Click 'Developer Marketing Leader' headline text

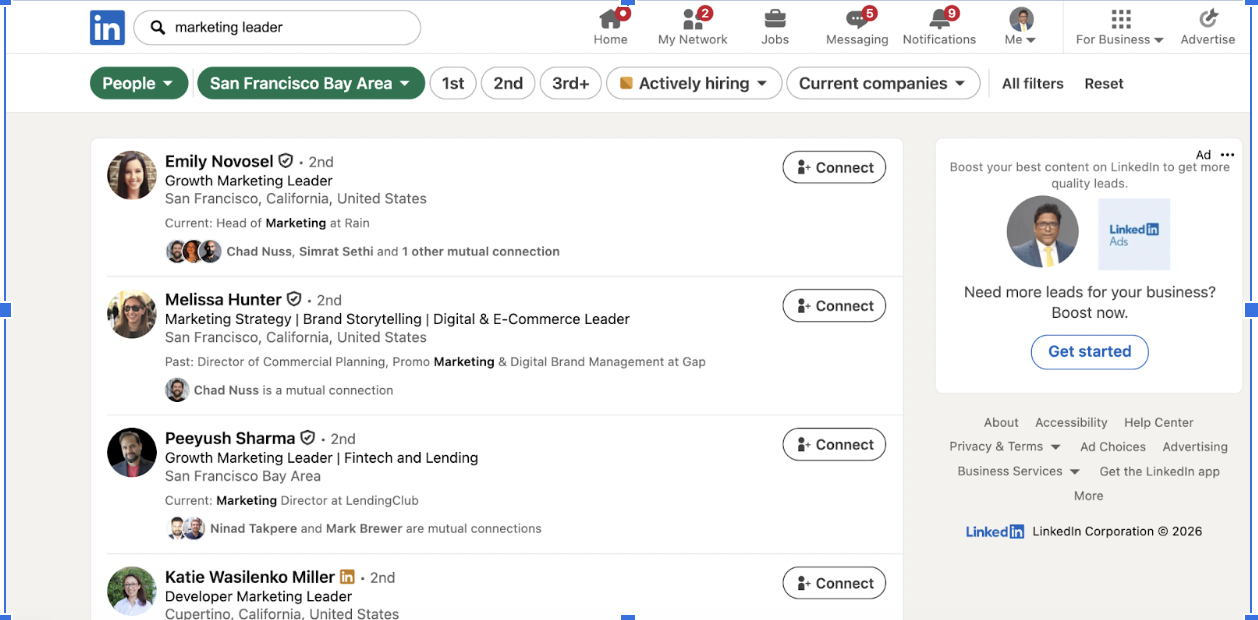pyautogui.click(x=258, y=596)
